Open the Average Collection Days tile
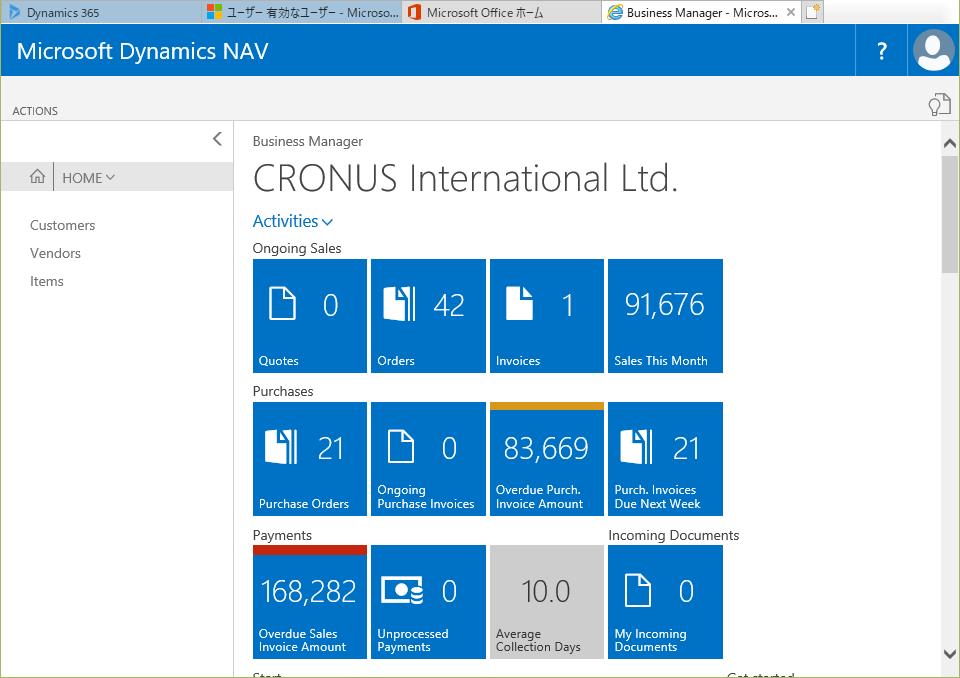Viewport: 960px width, 678px height. tap(547, 602)
